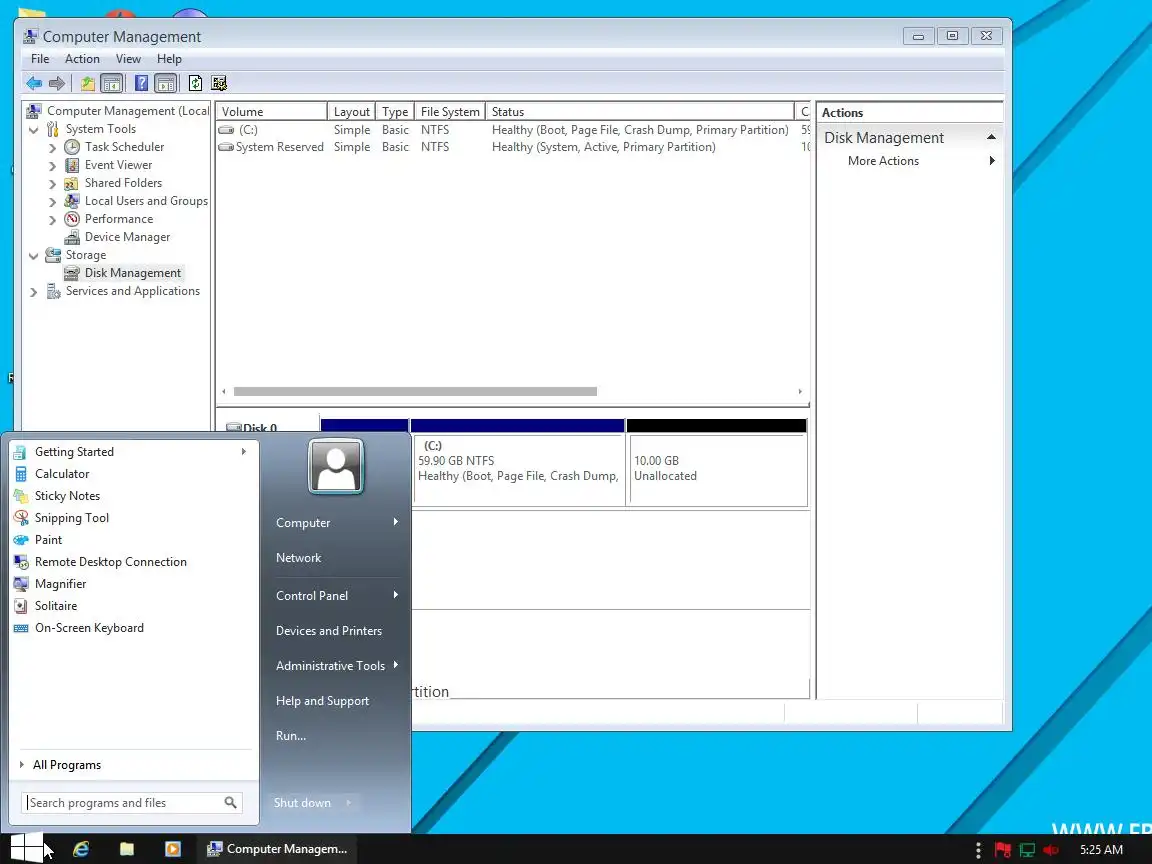
Task: Open Paint from Start menu
Action: 48,540
